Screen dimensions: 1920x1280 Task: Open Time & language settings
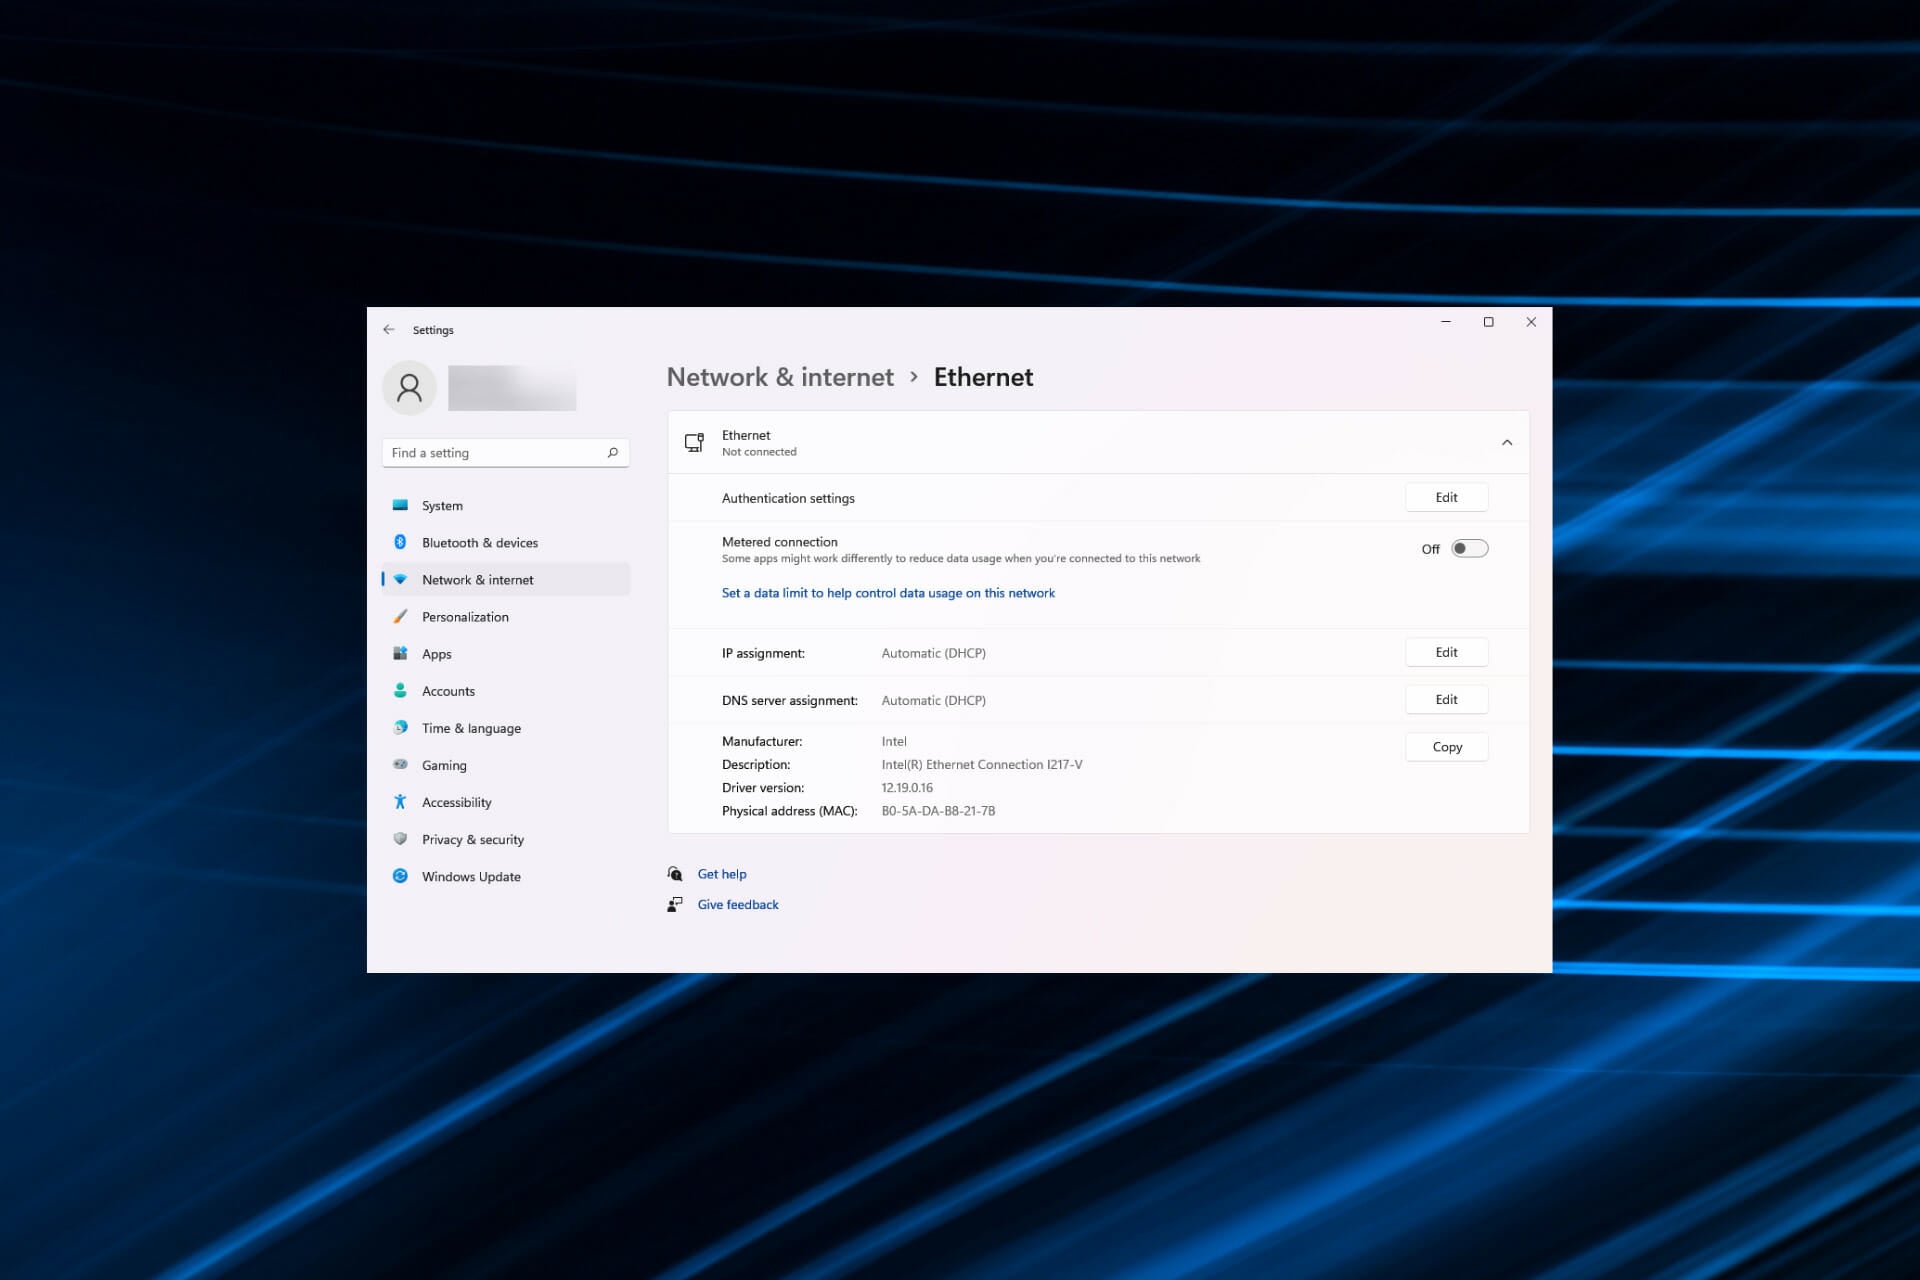click(471, 728)
